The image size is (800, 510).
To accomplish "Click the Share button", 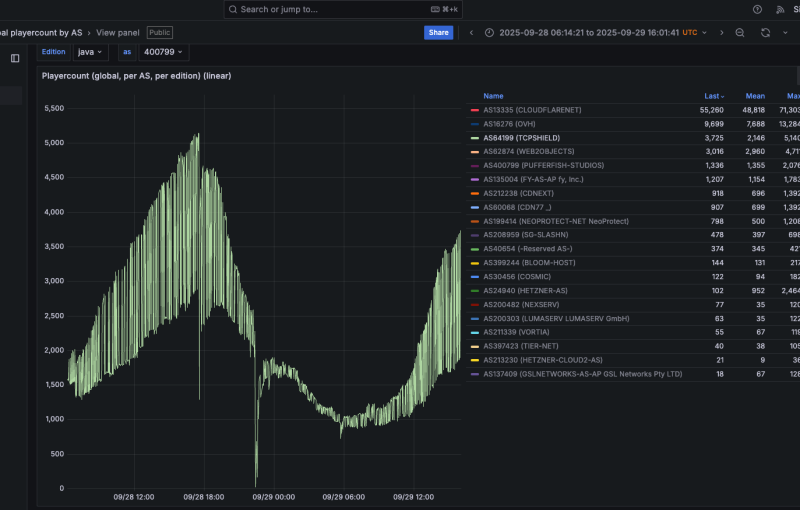I will point(438,33).
